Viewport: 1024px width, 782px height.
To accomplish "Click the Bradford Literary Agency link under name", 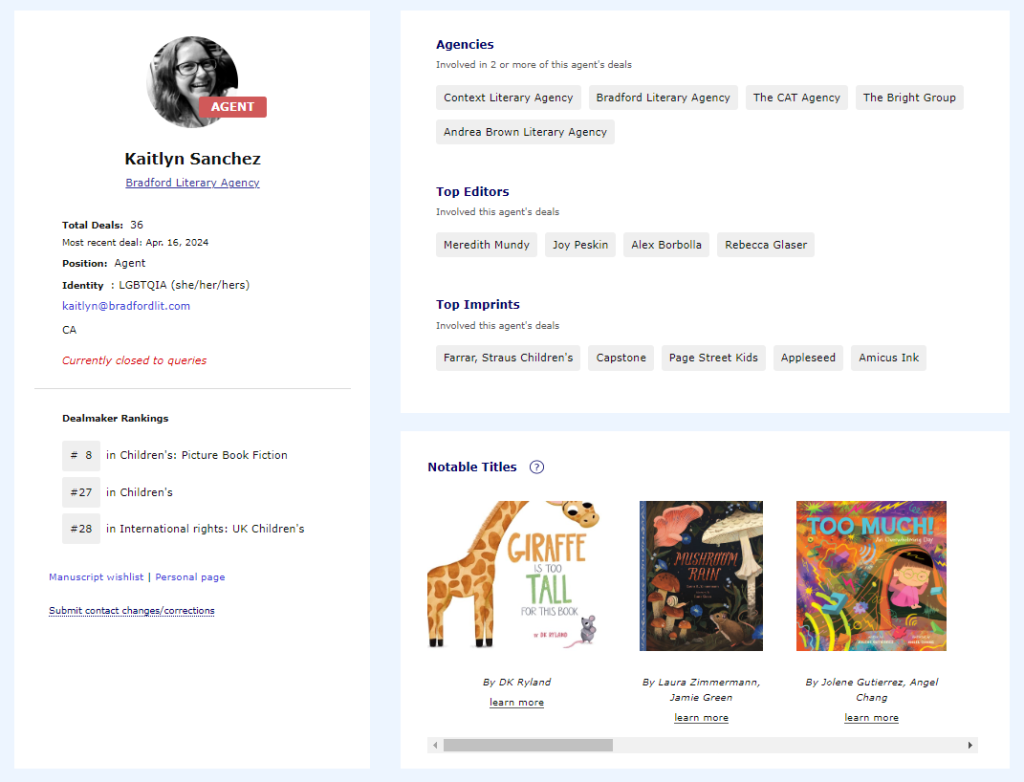I will click(192, 183).
